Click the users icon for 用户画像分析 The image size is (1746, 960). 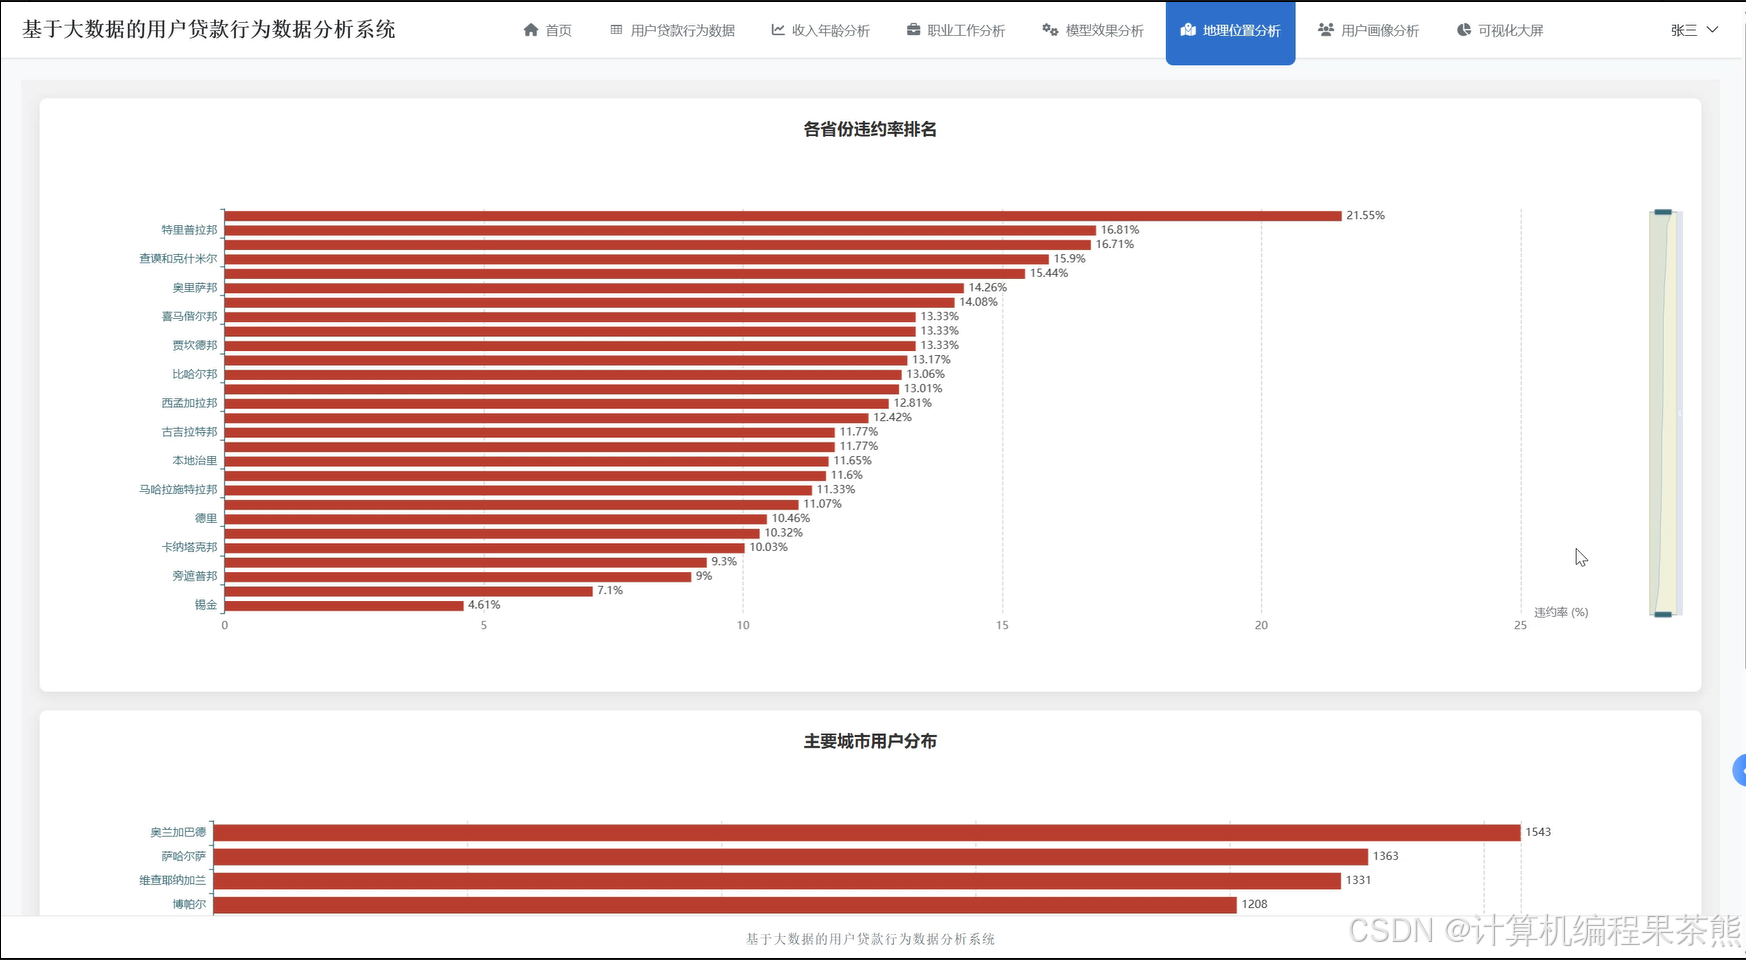tap(1326, 30)
